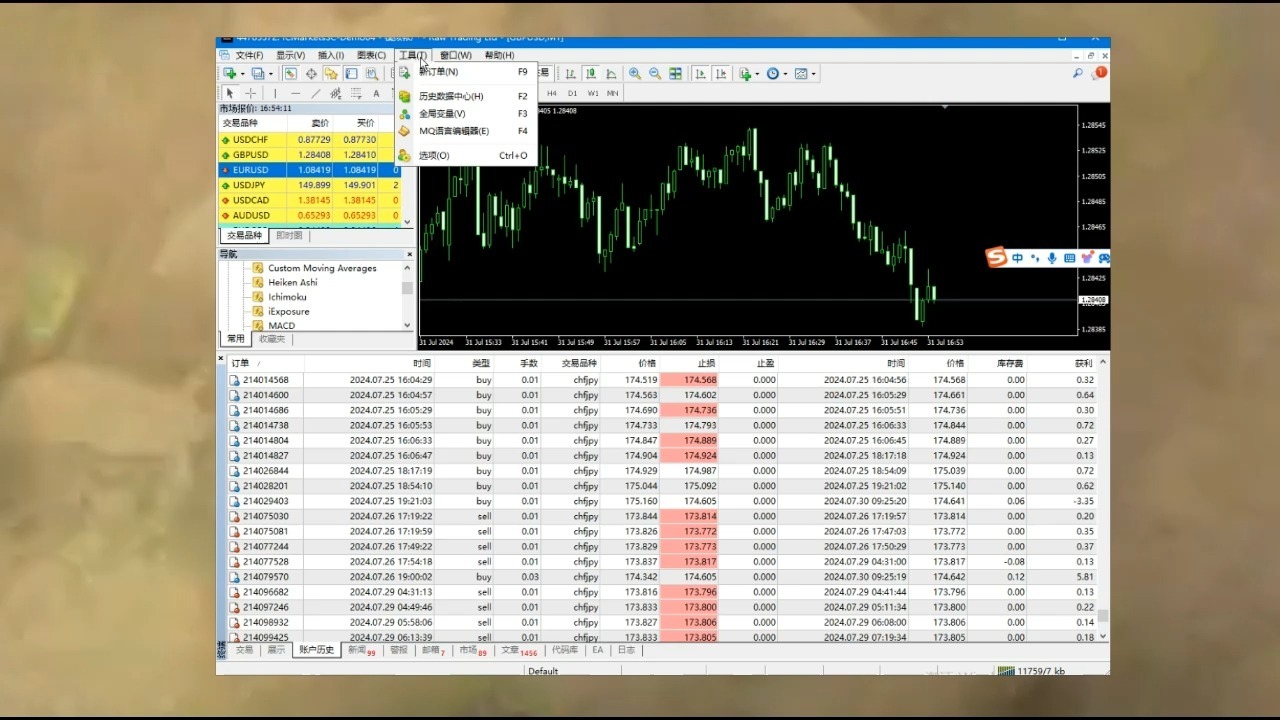Zoom out on the chart
Screen dimensions: 1280x720
655,73
